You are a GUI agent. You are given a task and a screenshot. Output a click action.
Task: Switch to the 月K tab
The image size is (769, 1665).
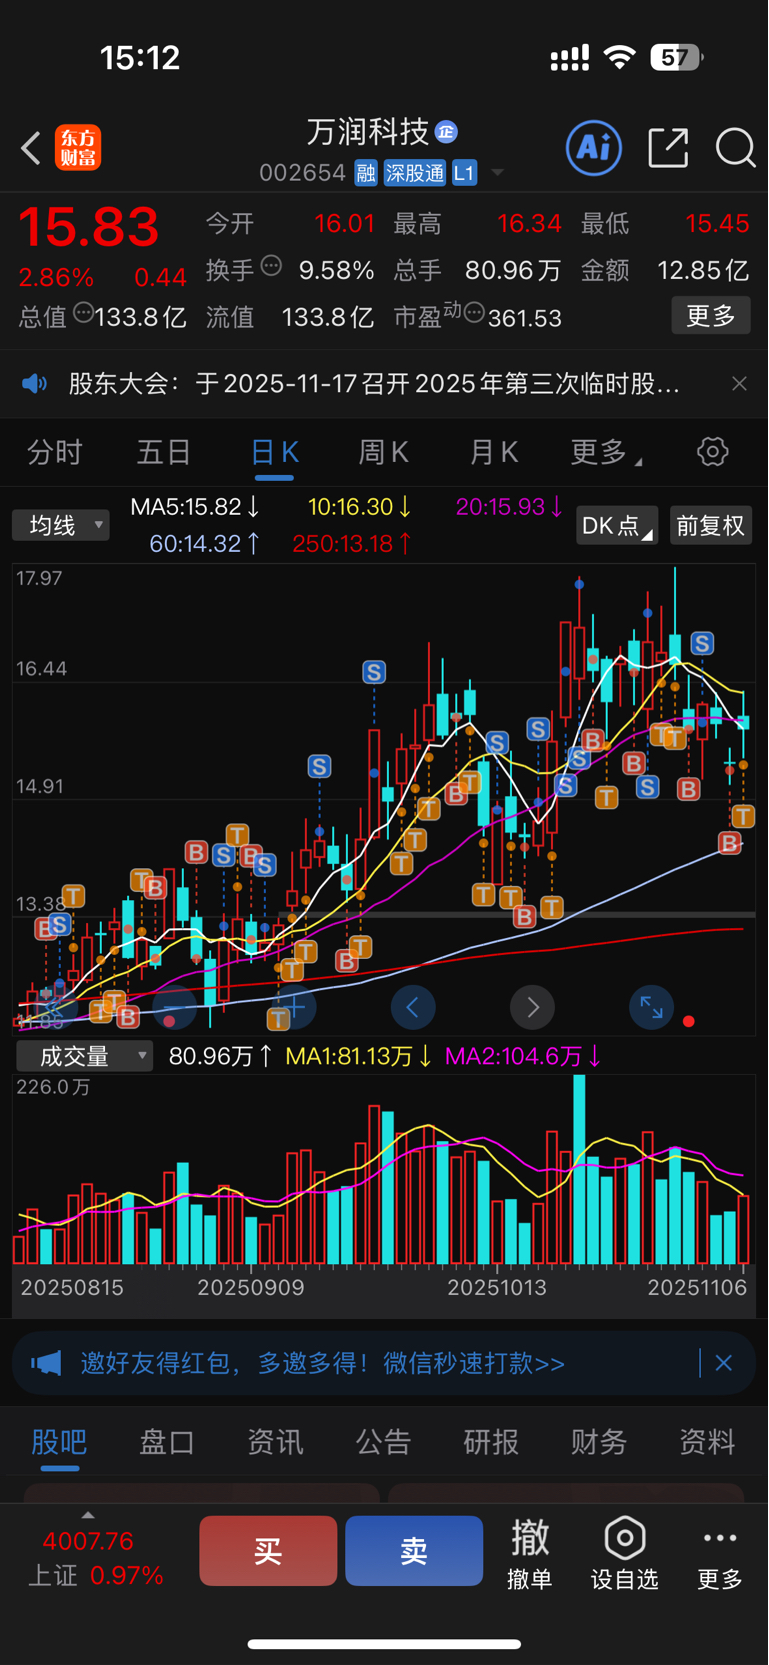coord(494,452)
